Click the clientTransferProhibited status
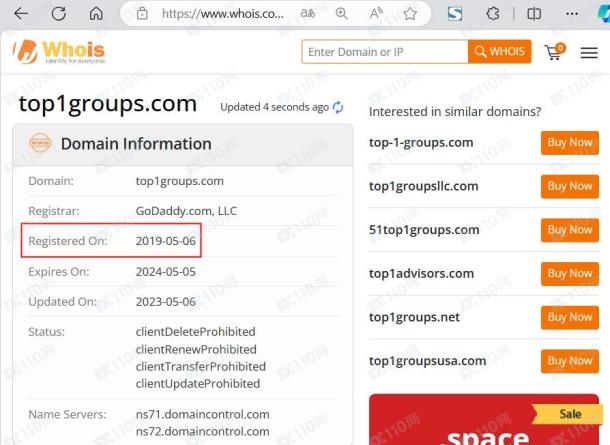This screenshot has width=610, height=445. click(x=200, y=366)
